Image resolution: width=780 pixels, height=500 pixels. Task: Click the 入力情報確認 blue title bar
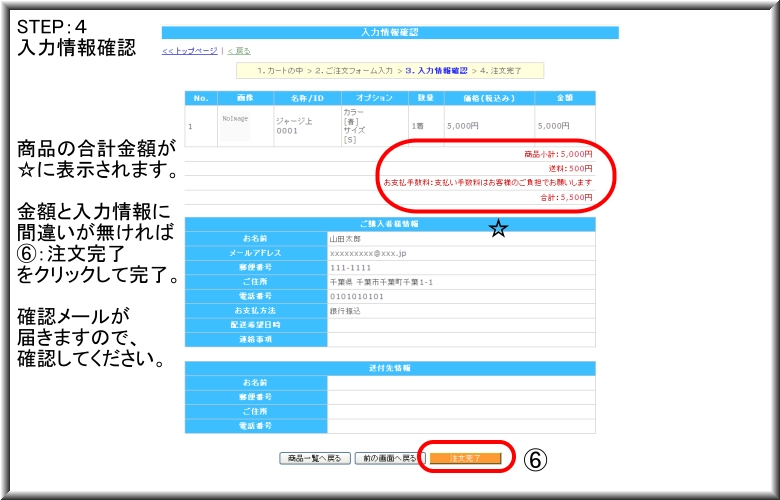[390, 33]
